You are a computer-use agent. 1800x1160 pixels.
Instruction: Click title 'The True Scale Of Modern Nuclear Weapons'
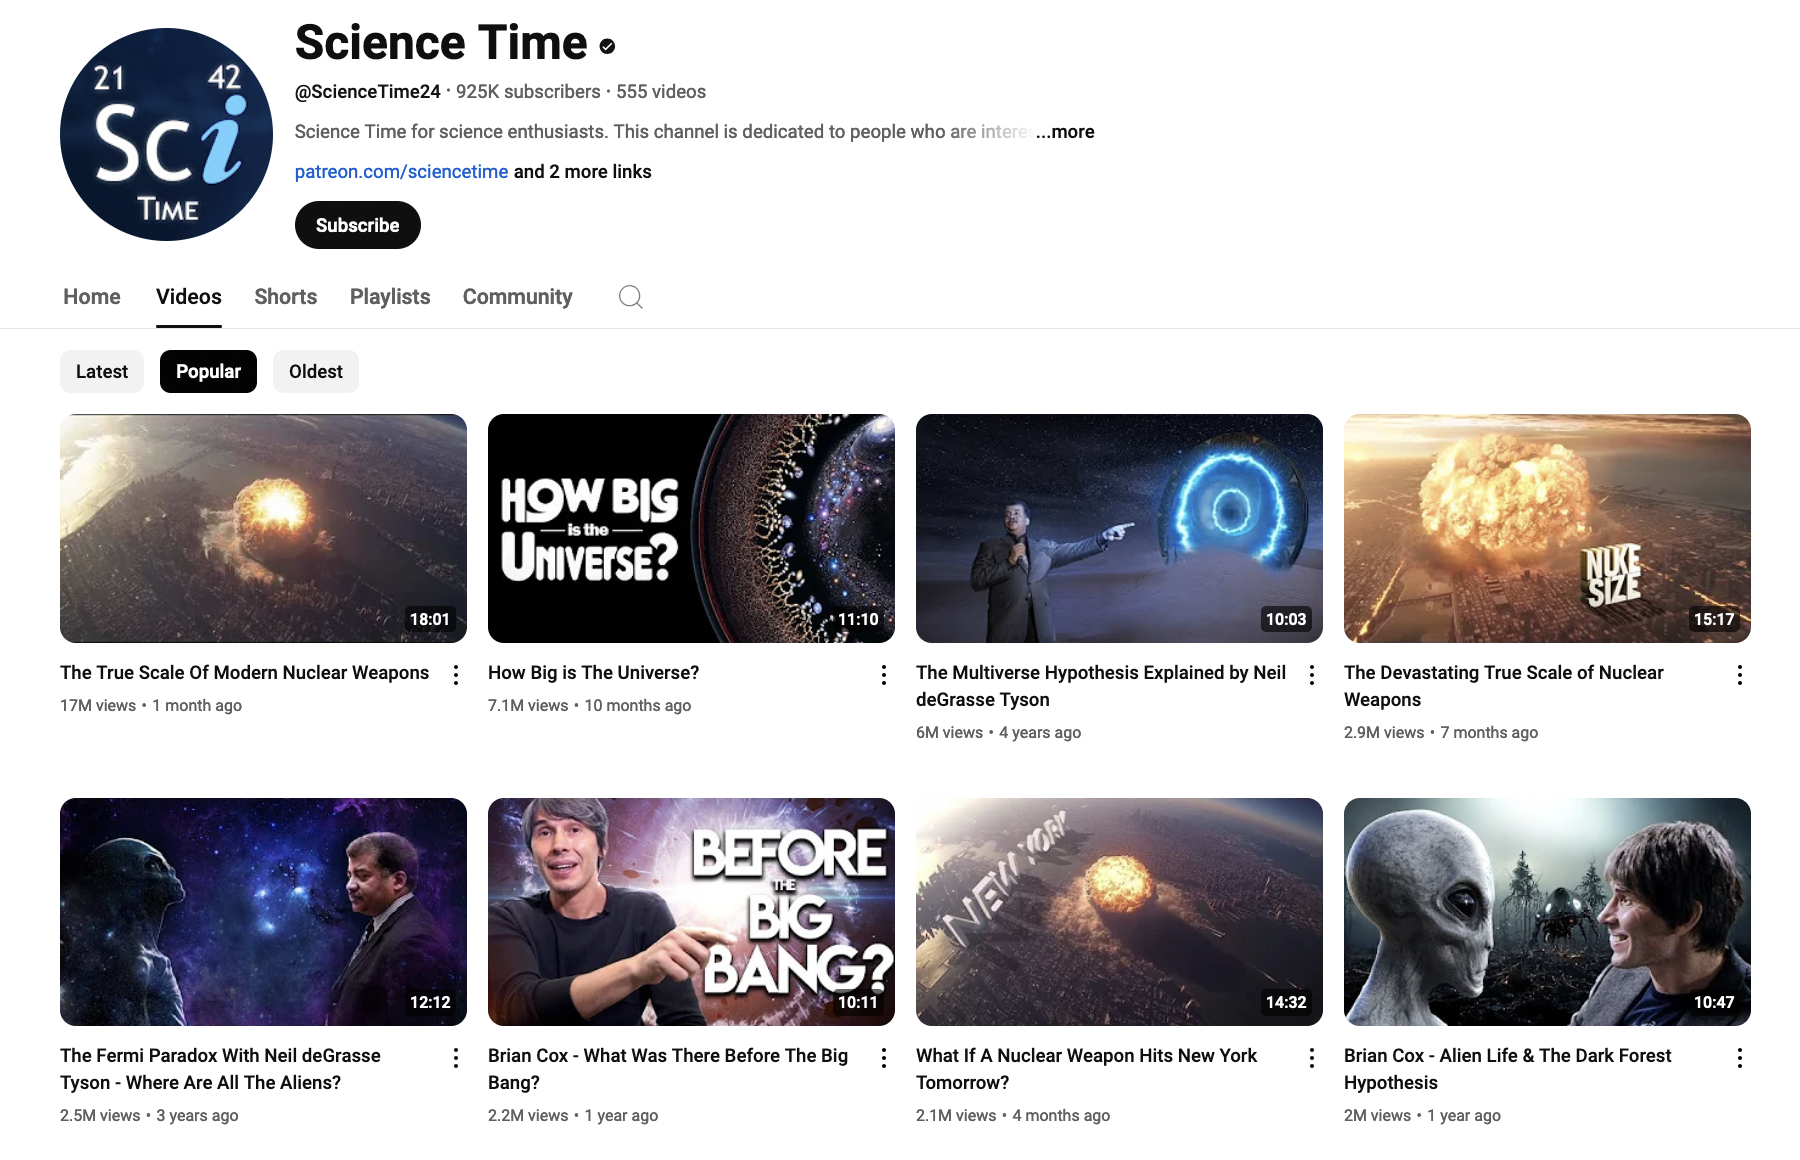tap(245, 673)
